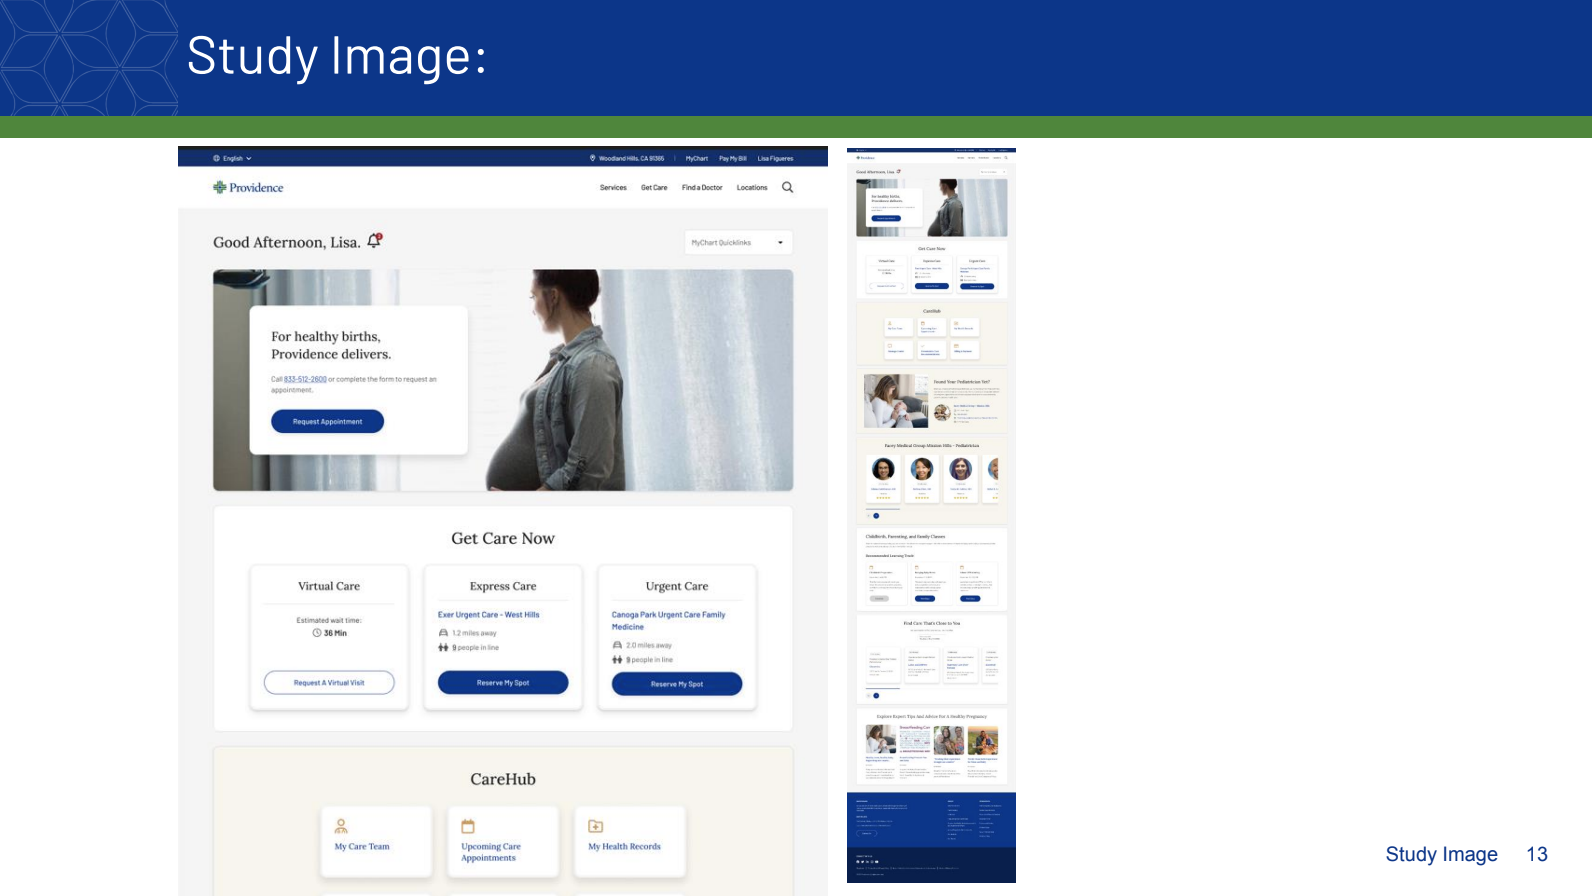Click the Get Care Now heading
The width and height of the screenshot is (1592, 896).
(x=503, y=538)
